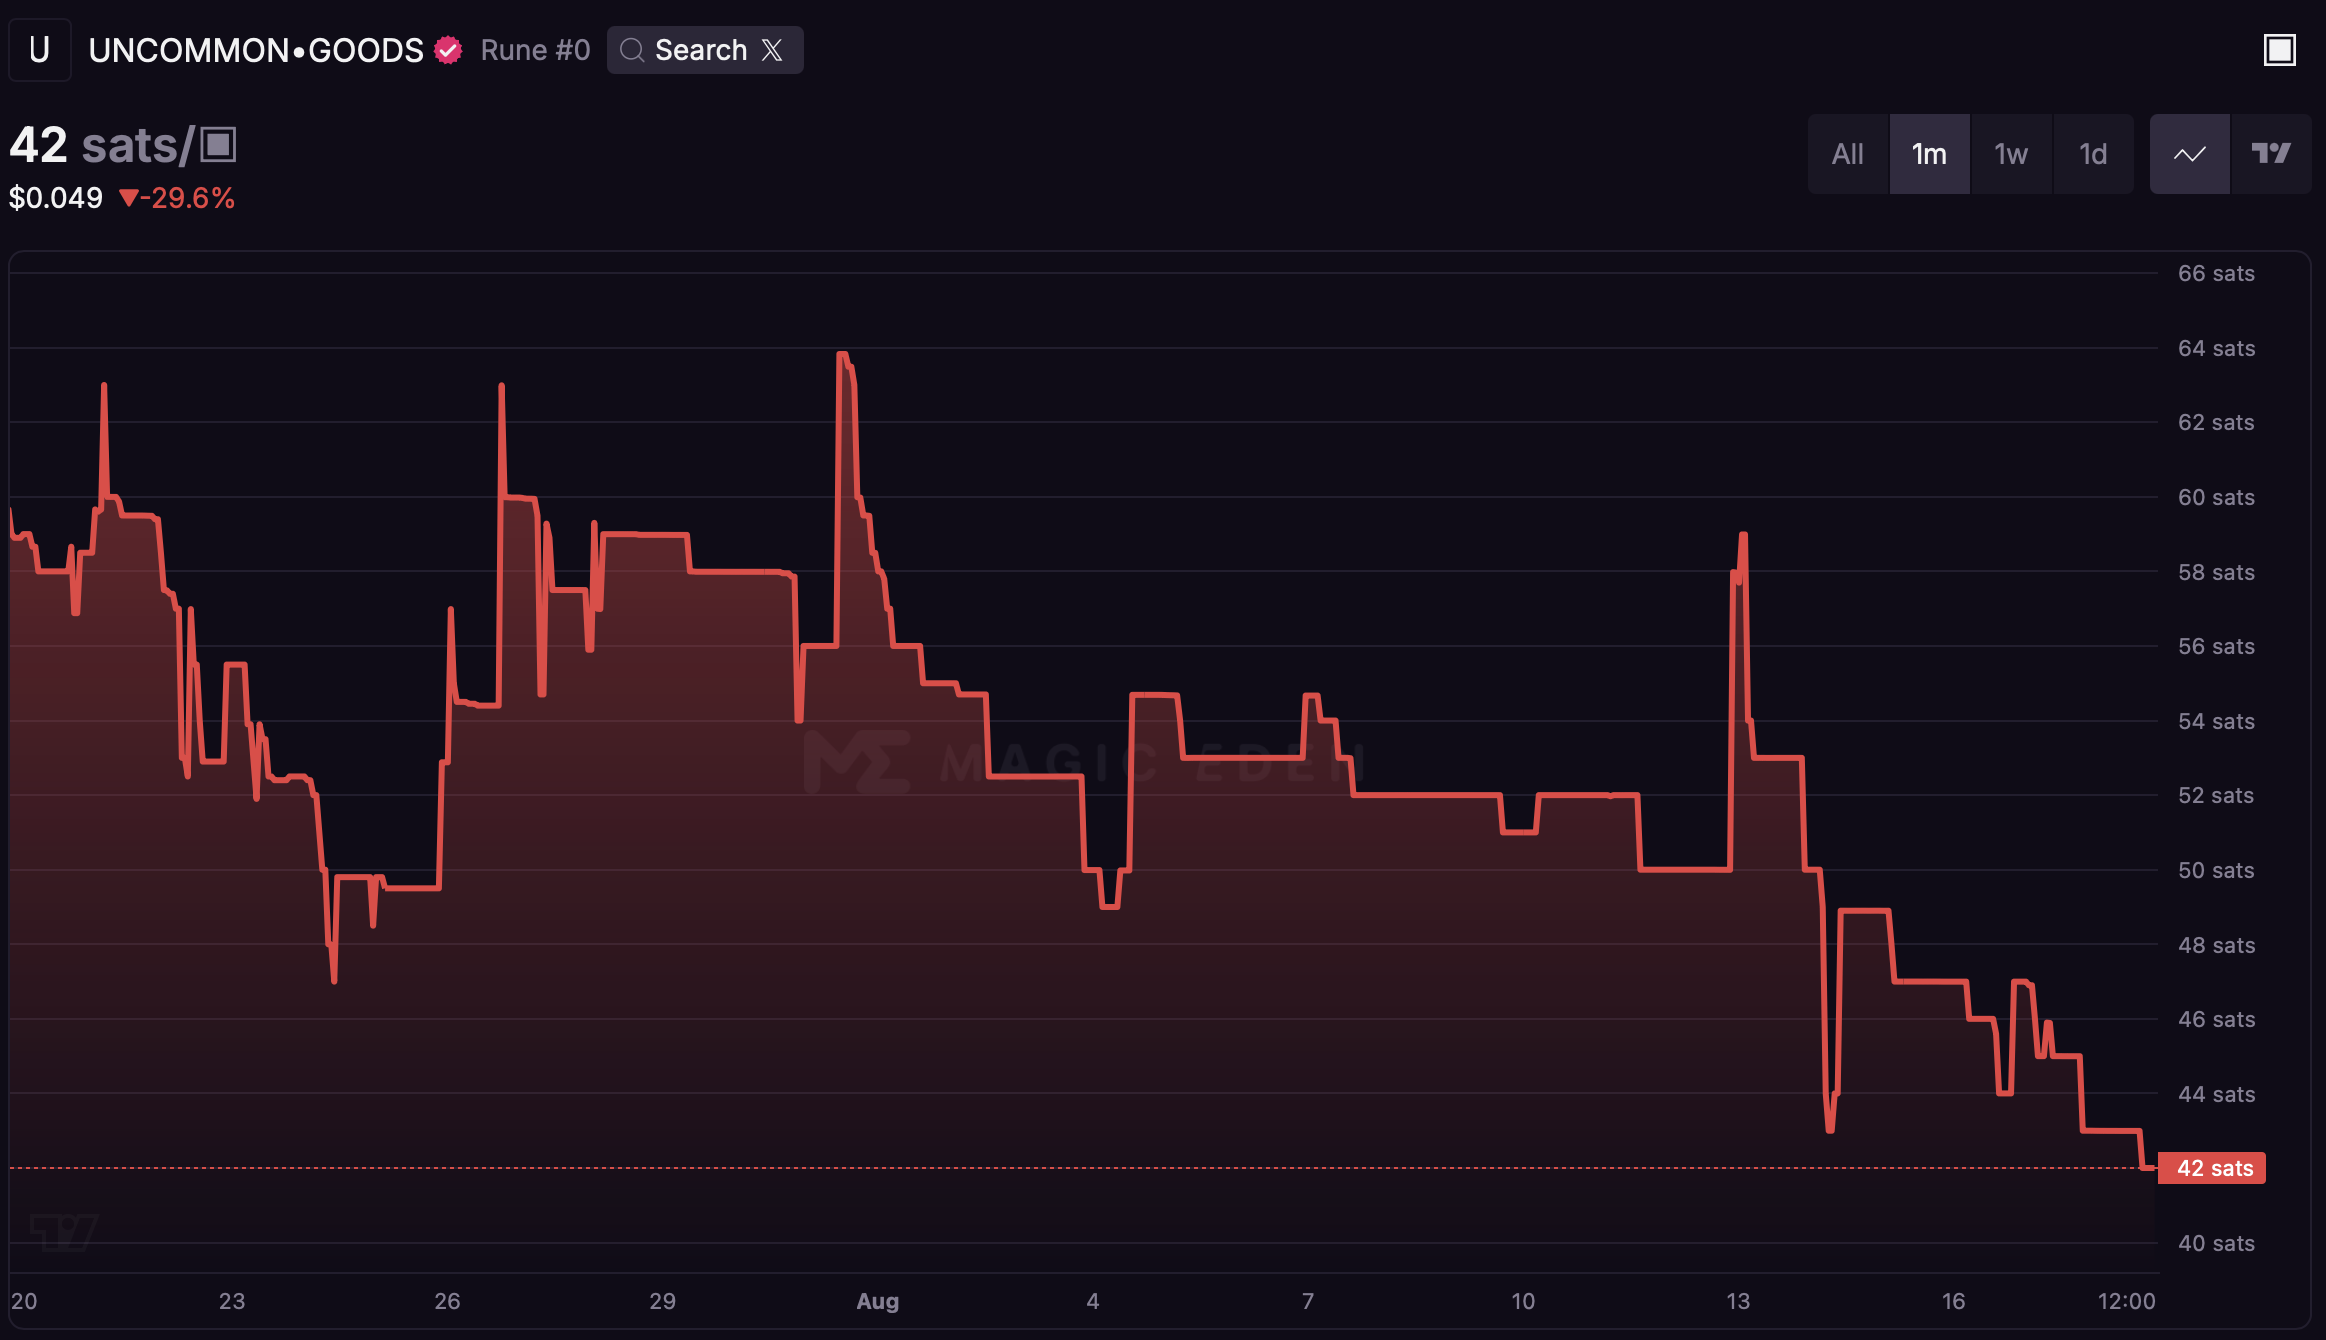
Task: Click the 16 date axis label
Action: pos(1953,1301)
